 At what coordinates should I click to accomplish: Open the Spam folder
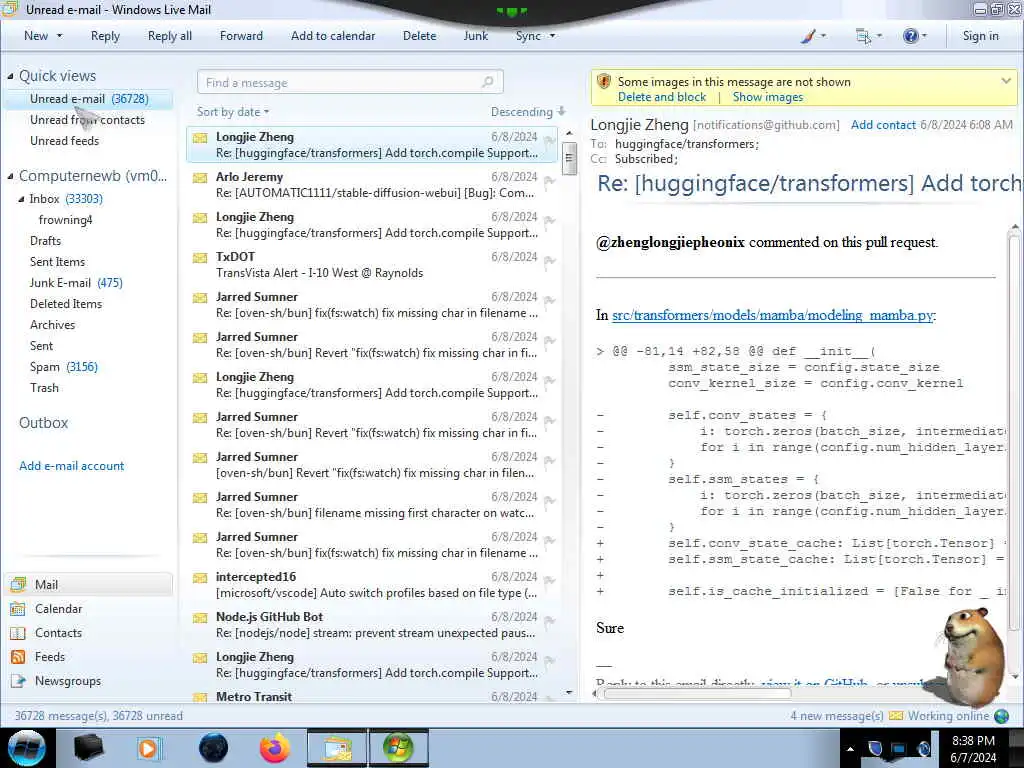click(63, 367)
